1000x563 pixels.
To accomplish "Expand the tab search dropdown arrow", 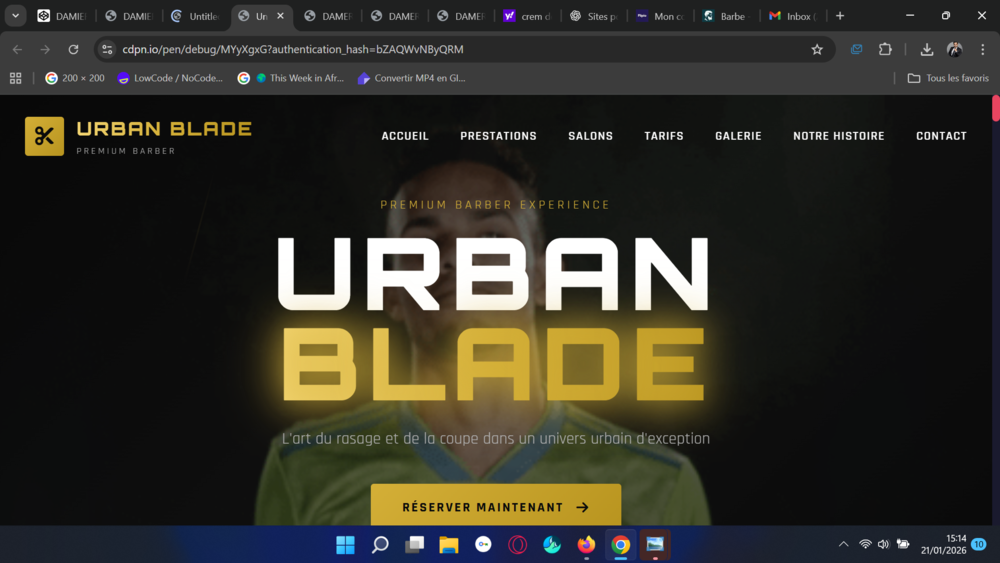I will [x=16, y=16].
